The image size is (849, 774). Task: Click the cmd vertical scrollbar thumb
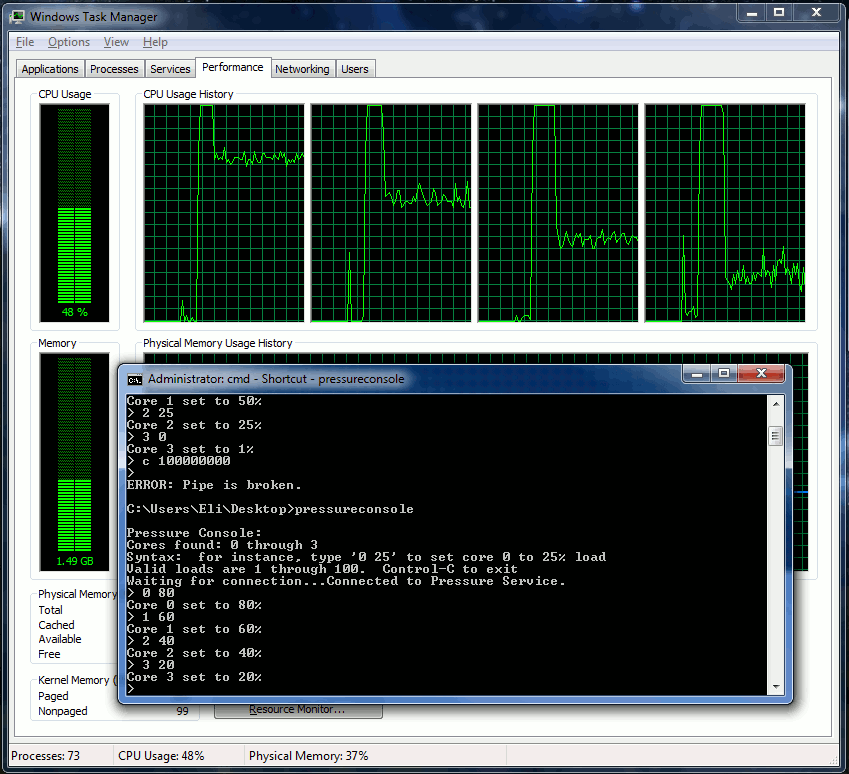pyautogui.click(x=776, y=435)
